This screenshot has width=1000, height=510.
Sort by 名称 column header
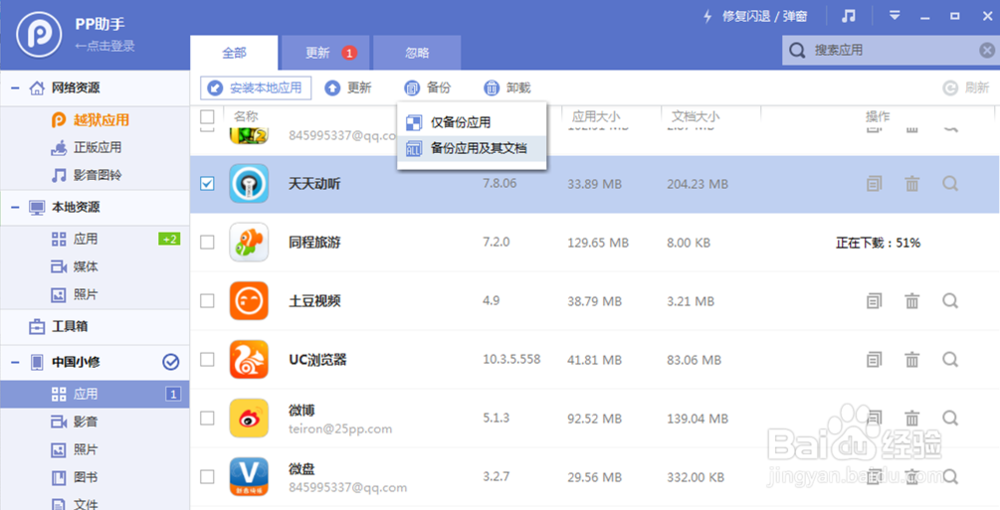click(x=246, y=117)
